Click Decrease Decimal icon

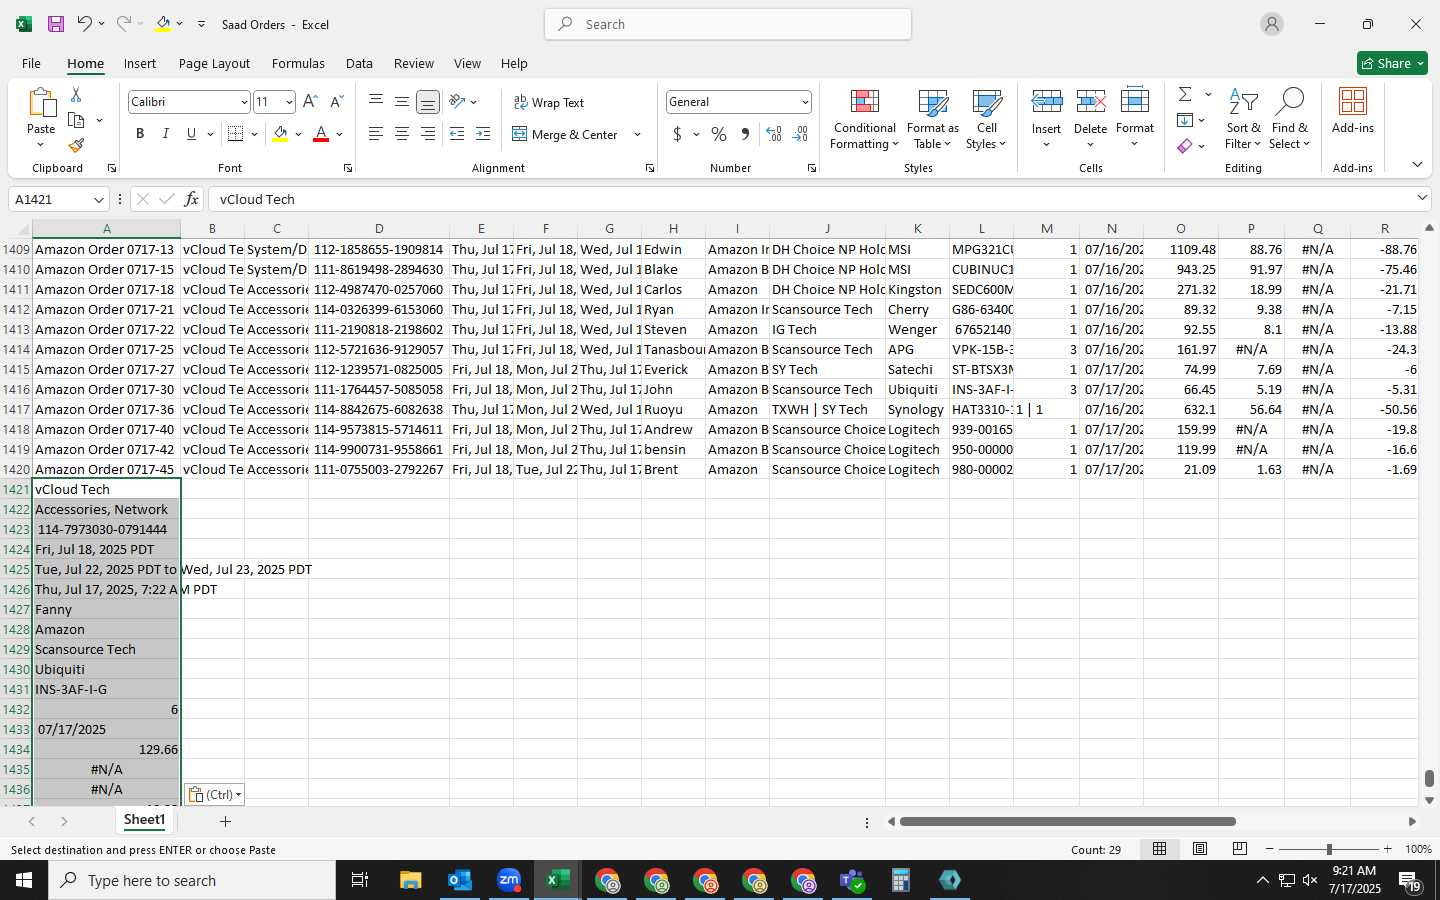(x=800, y=134)
